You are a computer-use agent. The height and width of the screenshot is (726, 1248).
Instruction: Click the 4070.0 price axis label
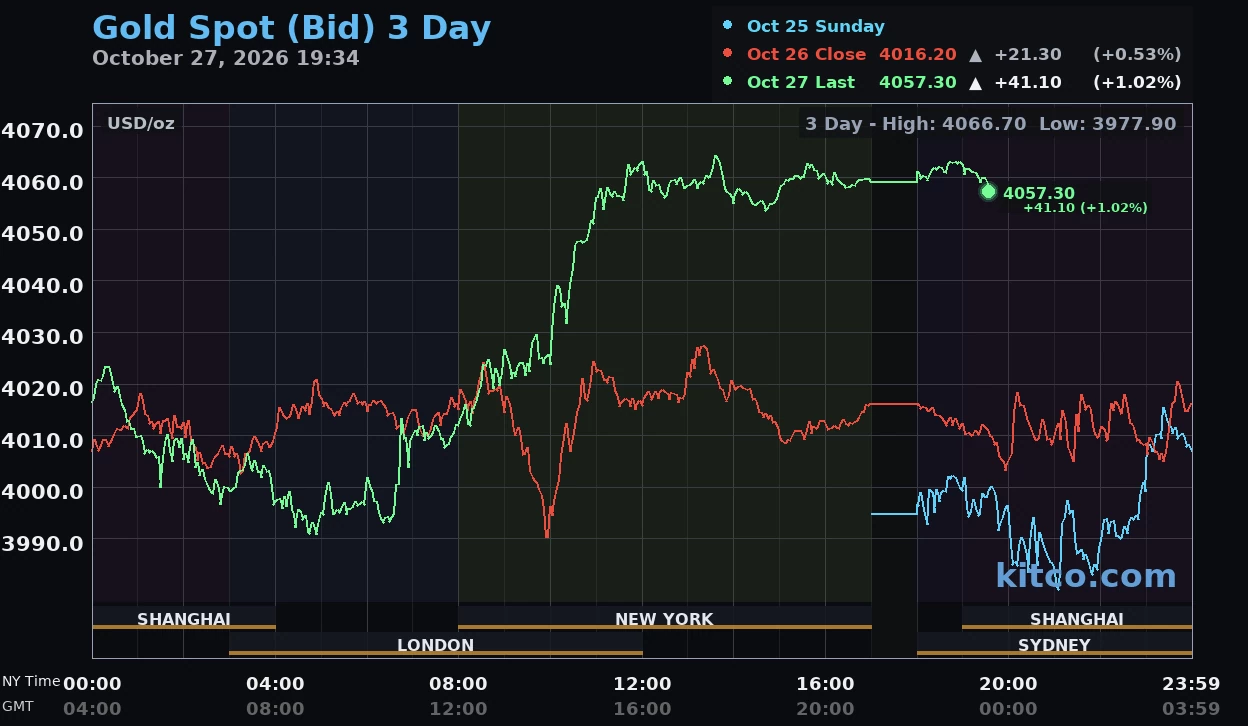[43, 130]
